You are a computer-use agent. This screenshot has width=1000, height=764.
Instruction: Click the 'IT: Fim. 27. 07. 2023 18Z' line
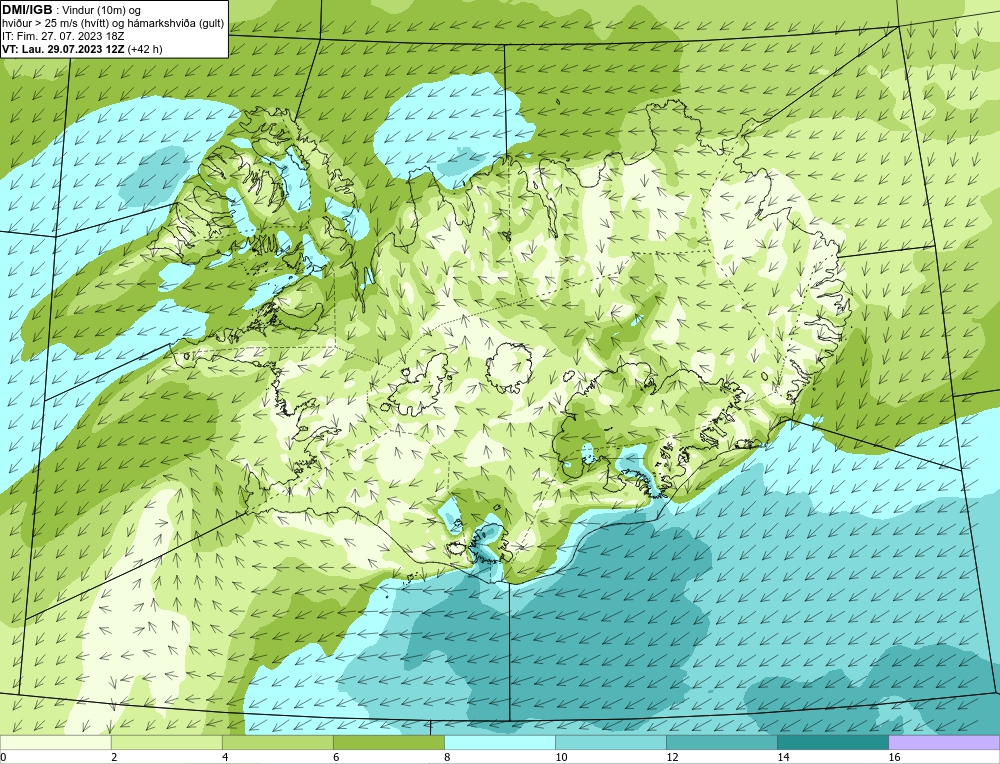coord(63,36)
